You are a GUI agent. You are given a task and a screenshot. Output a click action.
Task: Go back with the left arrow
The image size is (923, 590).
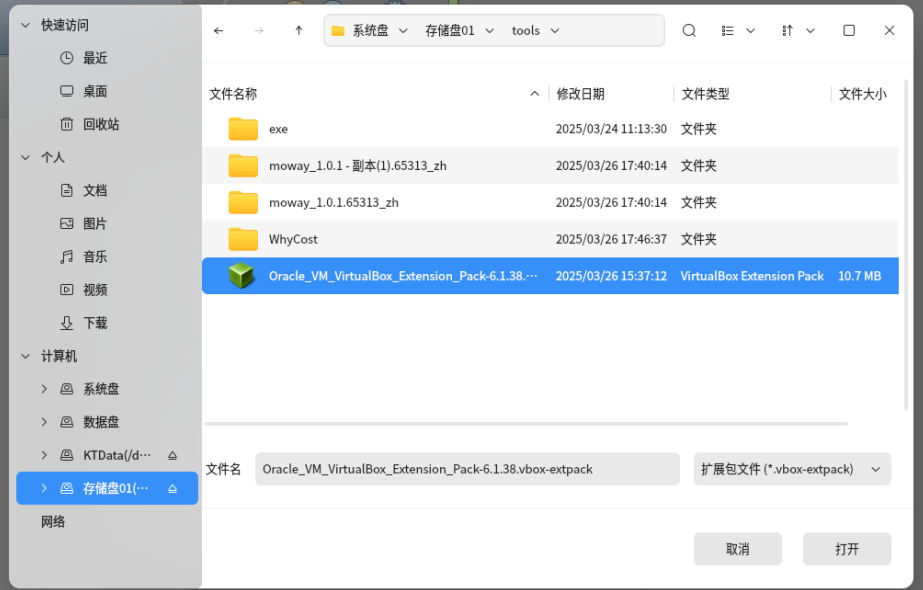tap(218, 31)
